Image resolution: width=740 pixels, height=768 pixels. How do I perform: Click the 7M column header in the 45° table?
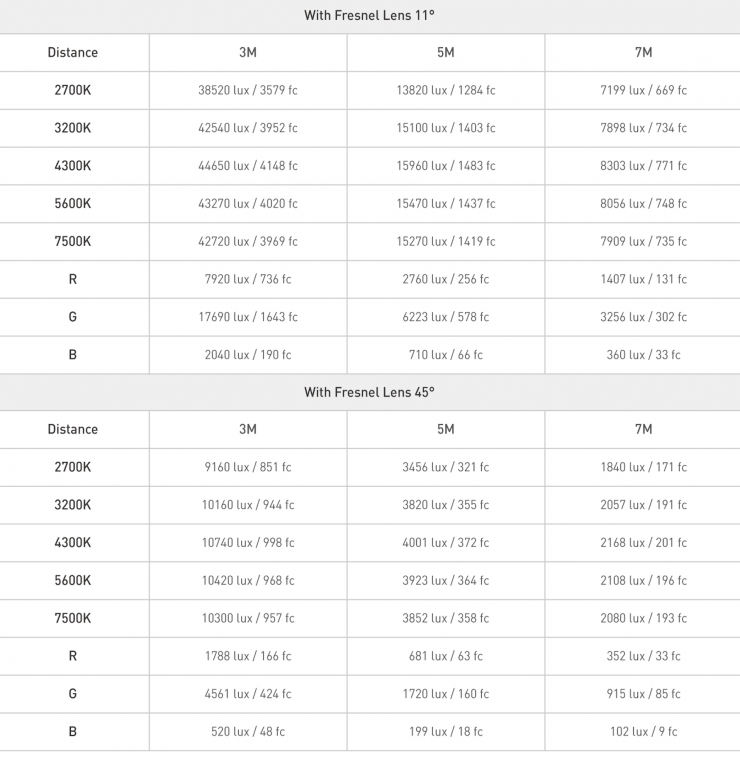643,429
